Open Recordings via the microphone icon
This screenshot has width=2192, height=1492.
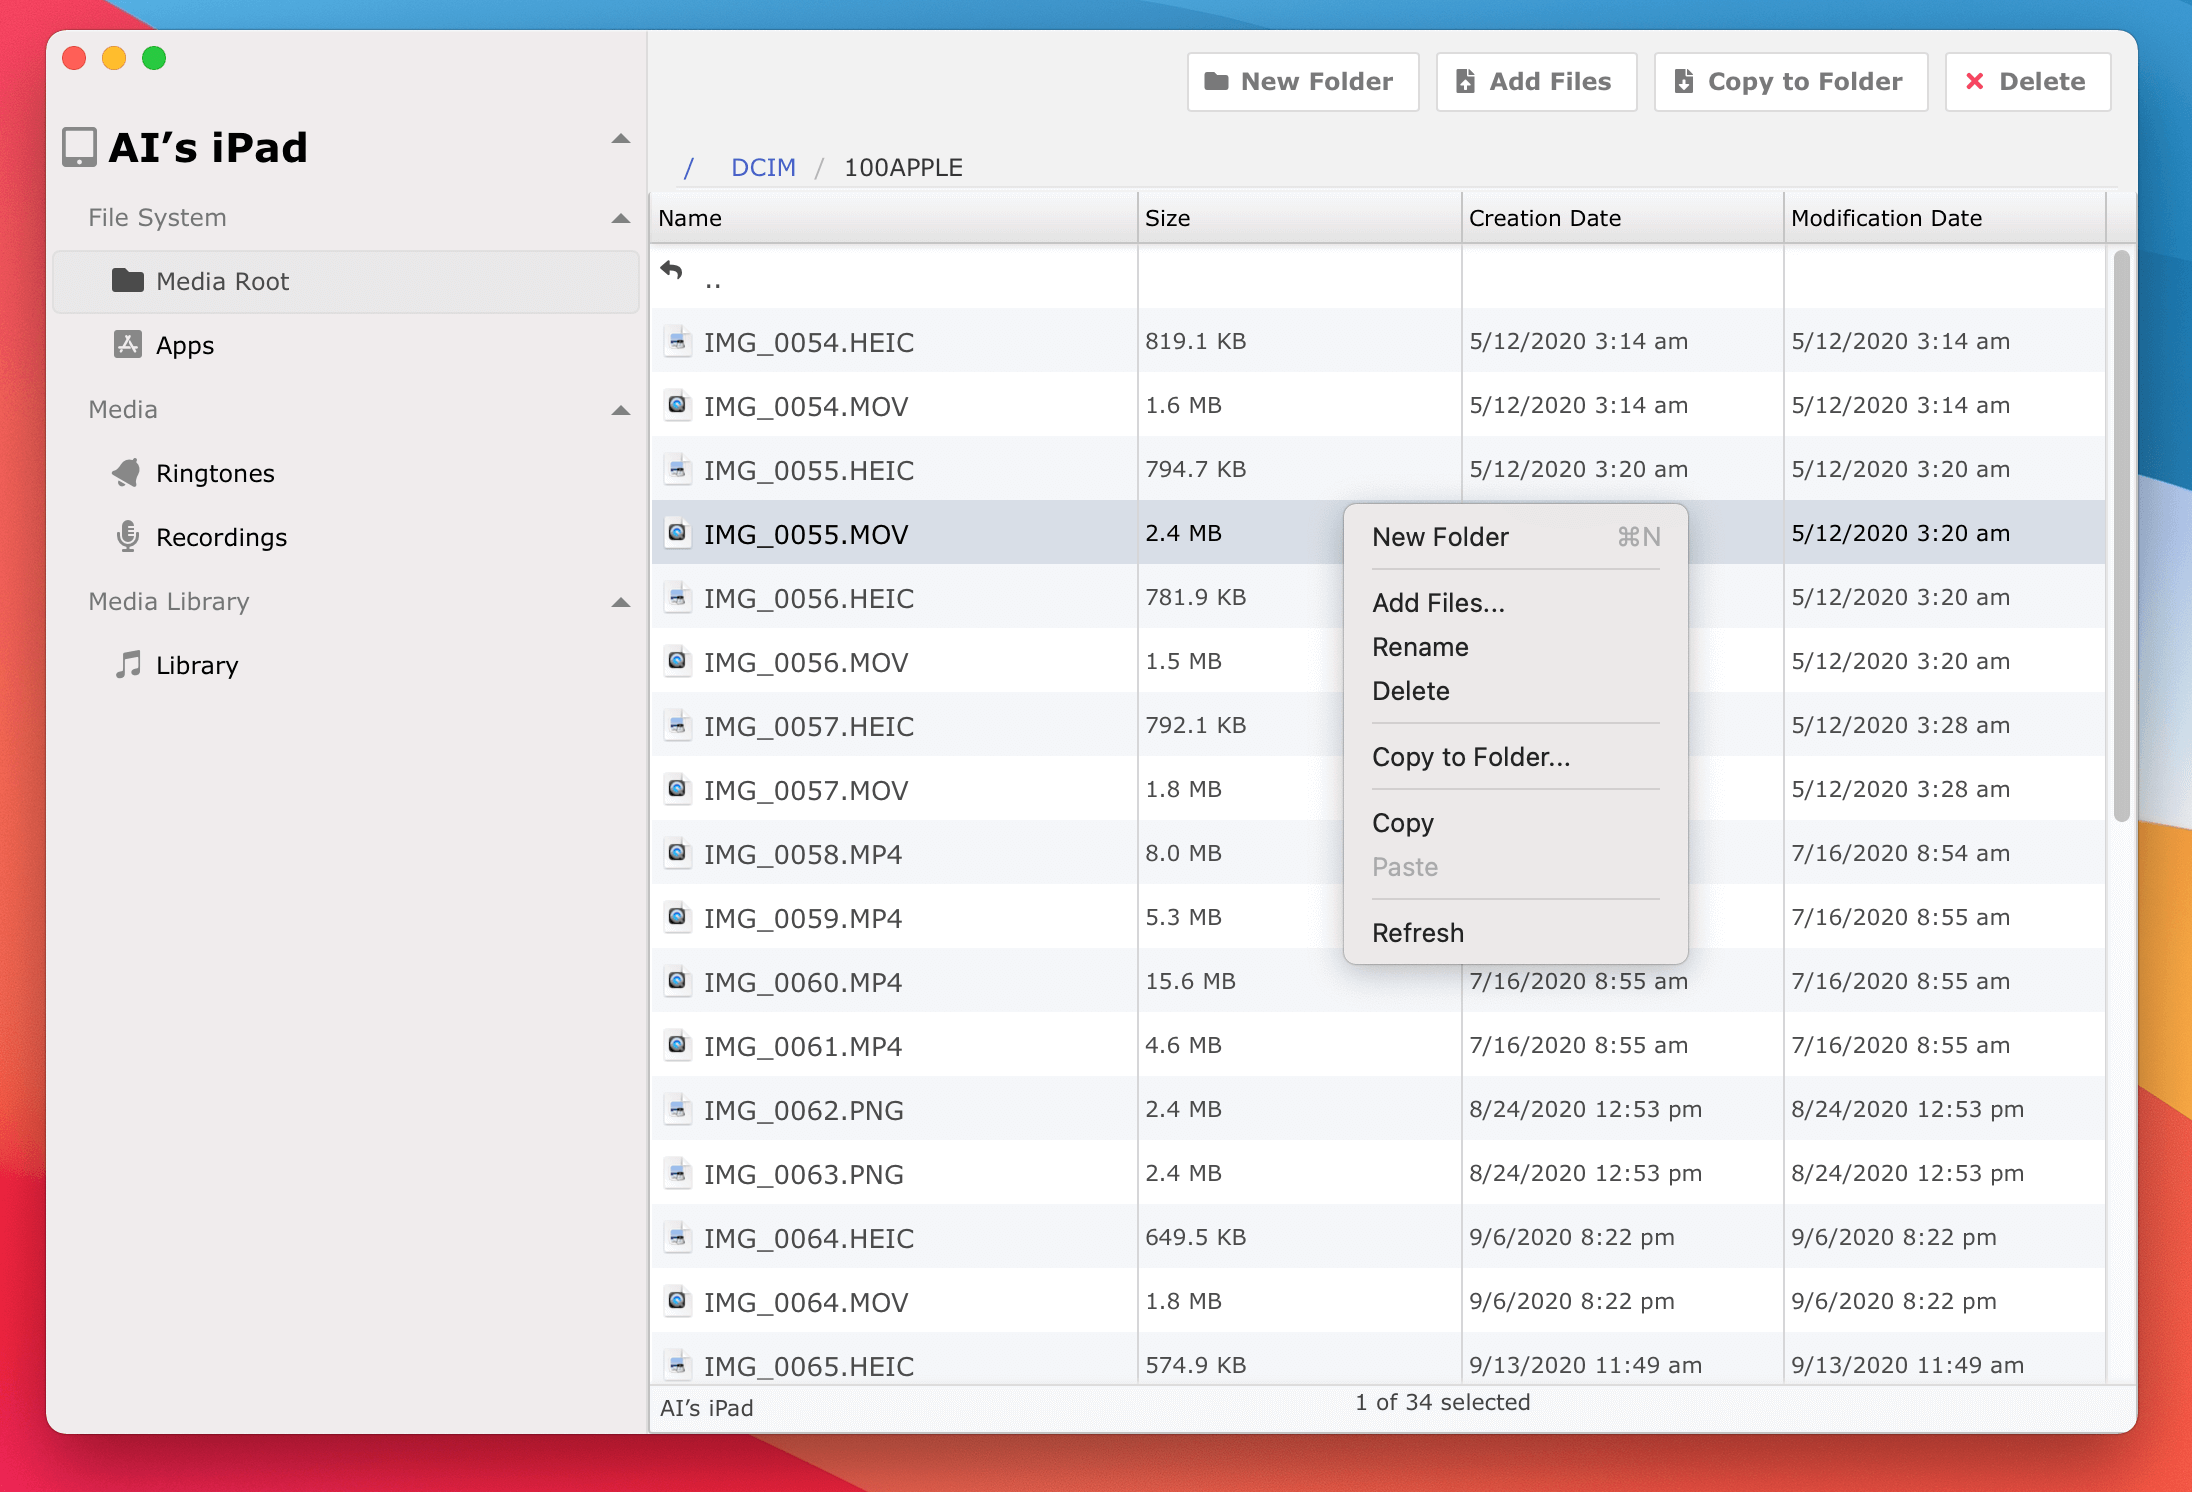(x=127, y=537)
